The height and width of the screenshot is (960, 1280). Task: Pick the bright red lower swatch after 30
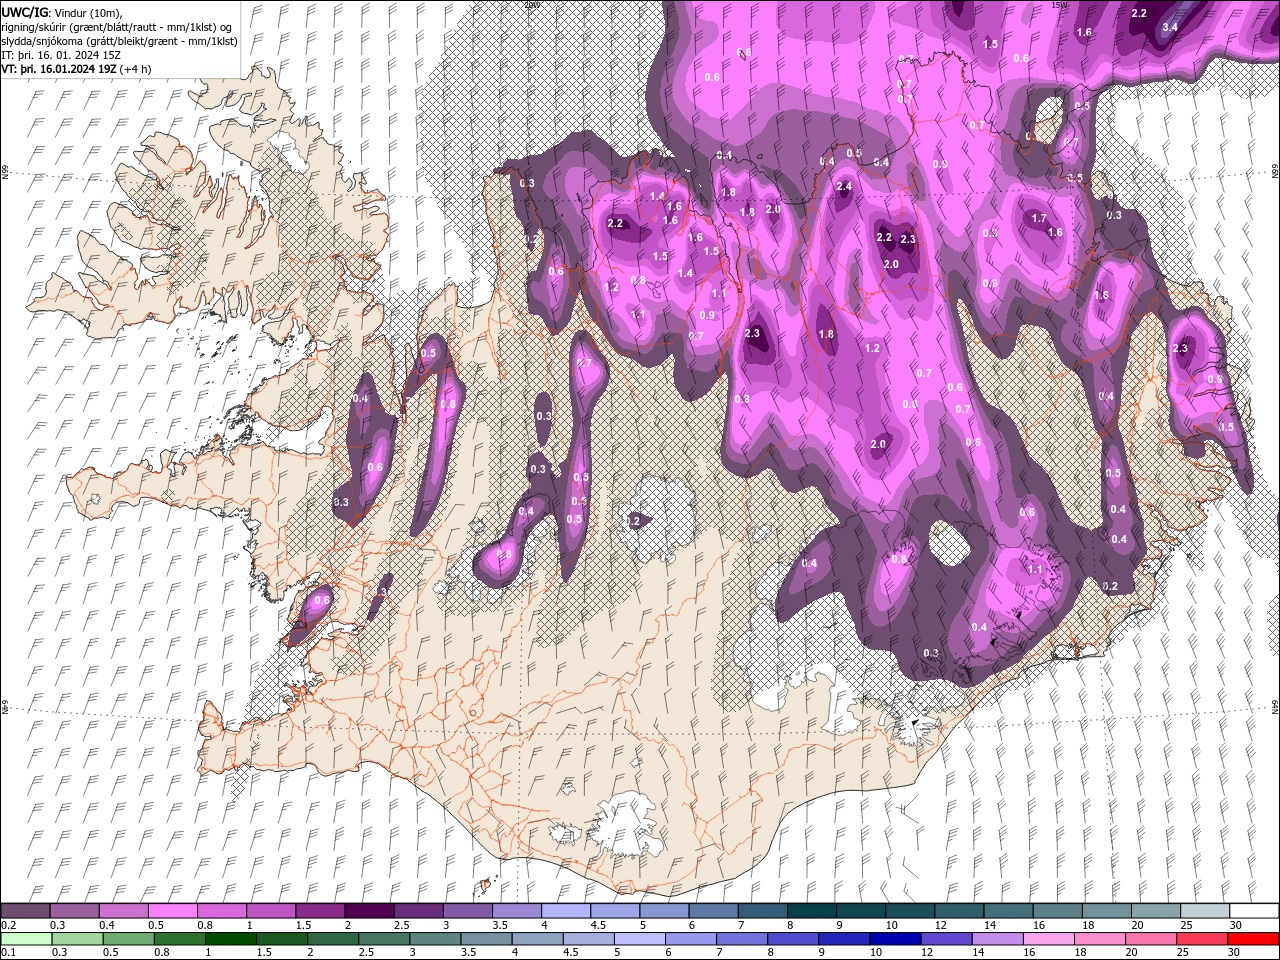[x=1252, y=938]
